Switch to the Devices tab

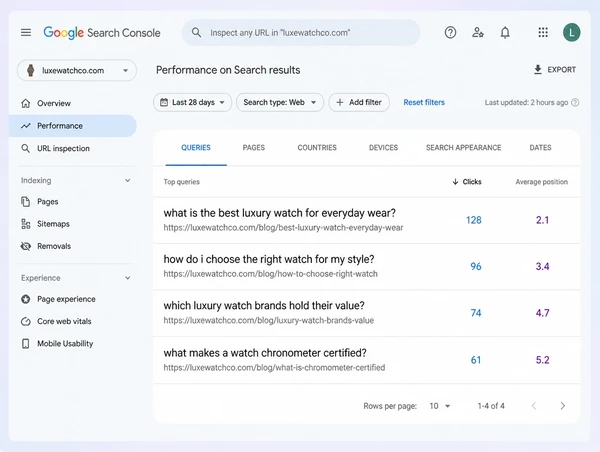(383, 148)
